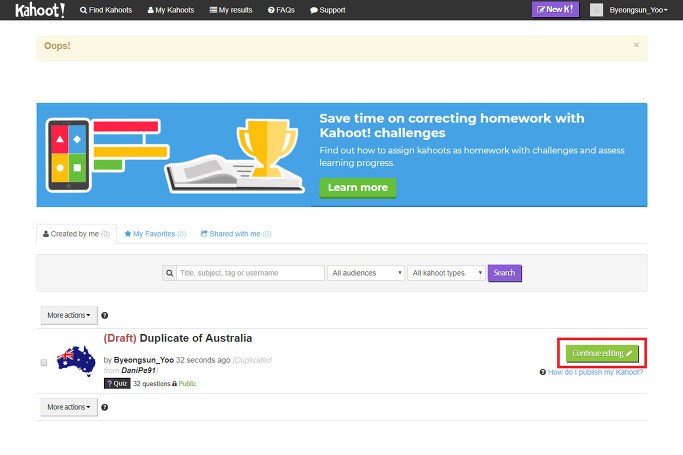Click the Public visibility label

coord(187,384)
